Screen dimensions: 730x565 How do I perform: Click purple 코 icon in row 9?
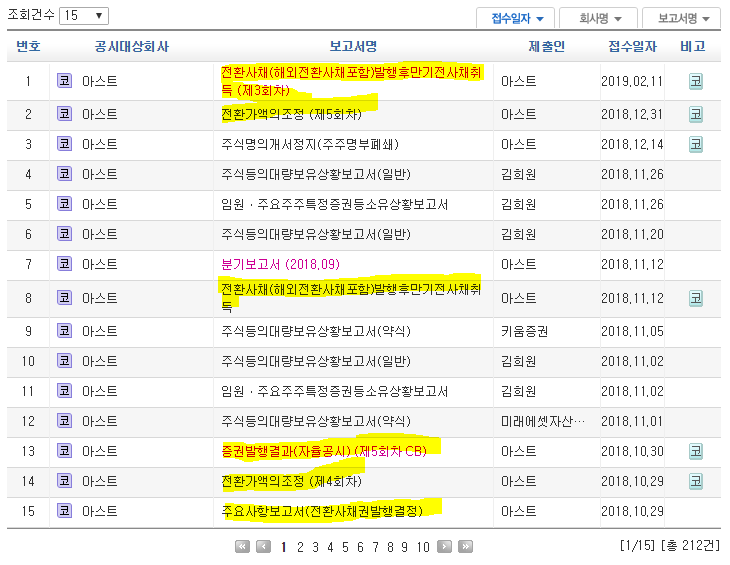coord(64,331)
